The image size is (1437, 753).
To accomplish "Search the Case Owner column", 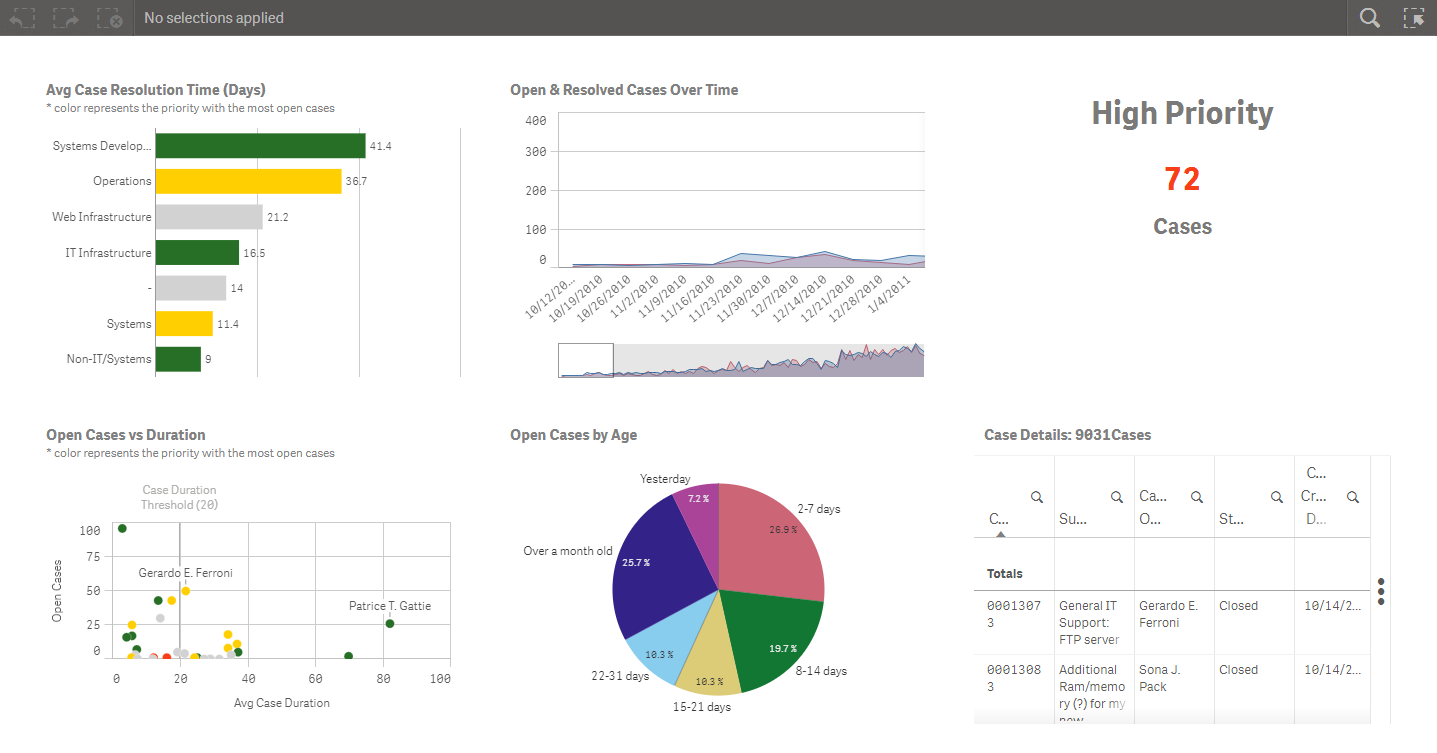I will [x=1196, y=496].
